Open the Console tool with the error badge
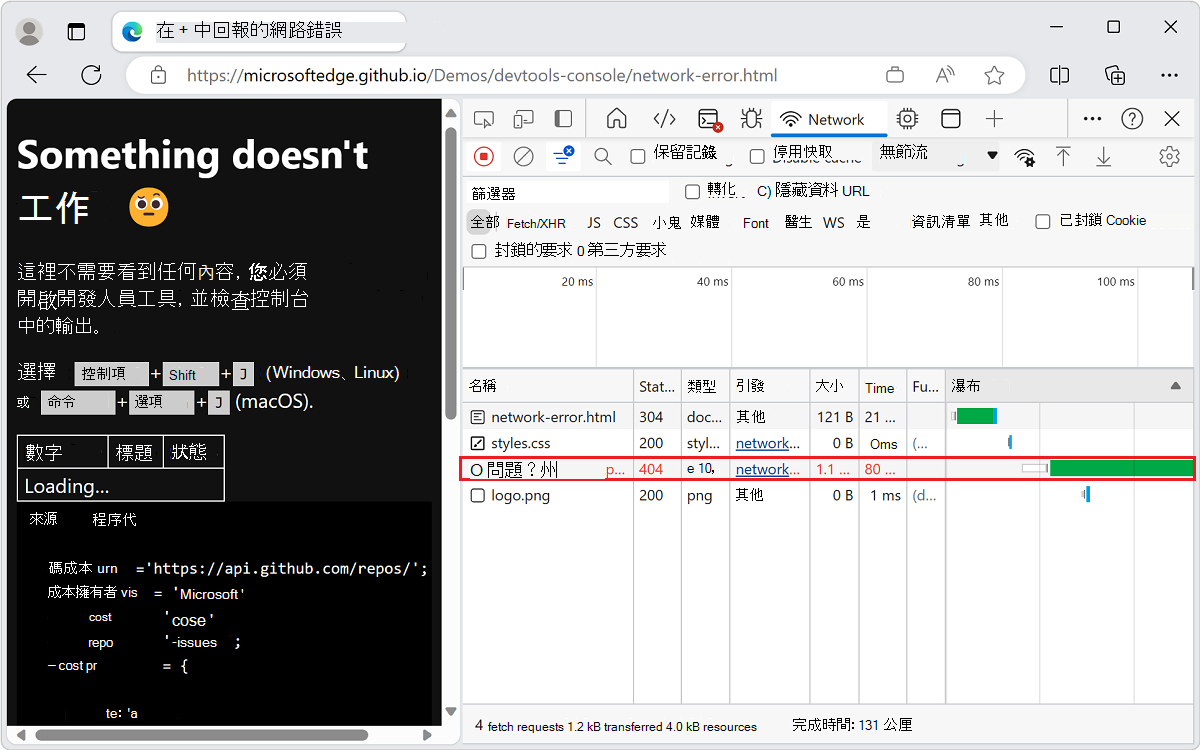Viewport: 1200px width, 750px height. click(707, 118)
